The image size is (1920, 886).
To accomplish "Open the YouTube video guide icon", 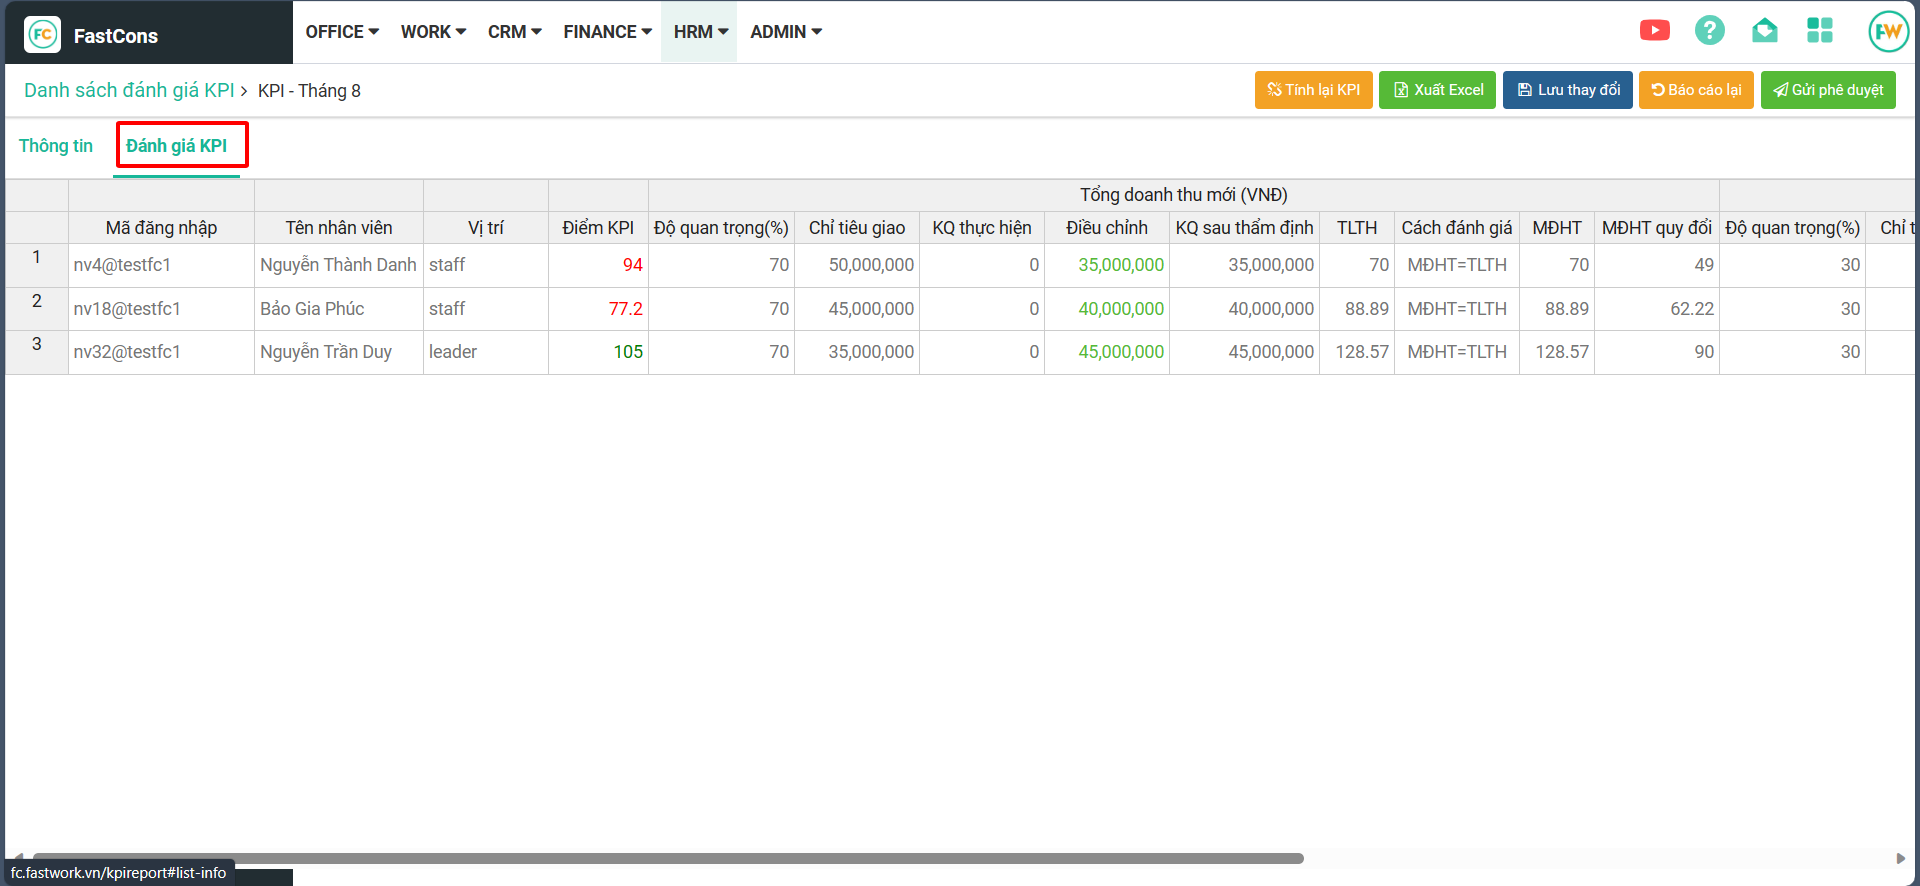I will (1654, 31).
